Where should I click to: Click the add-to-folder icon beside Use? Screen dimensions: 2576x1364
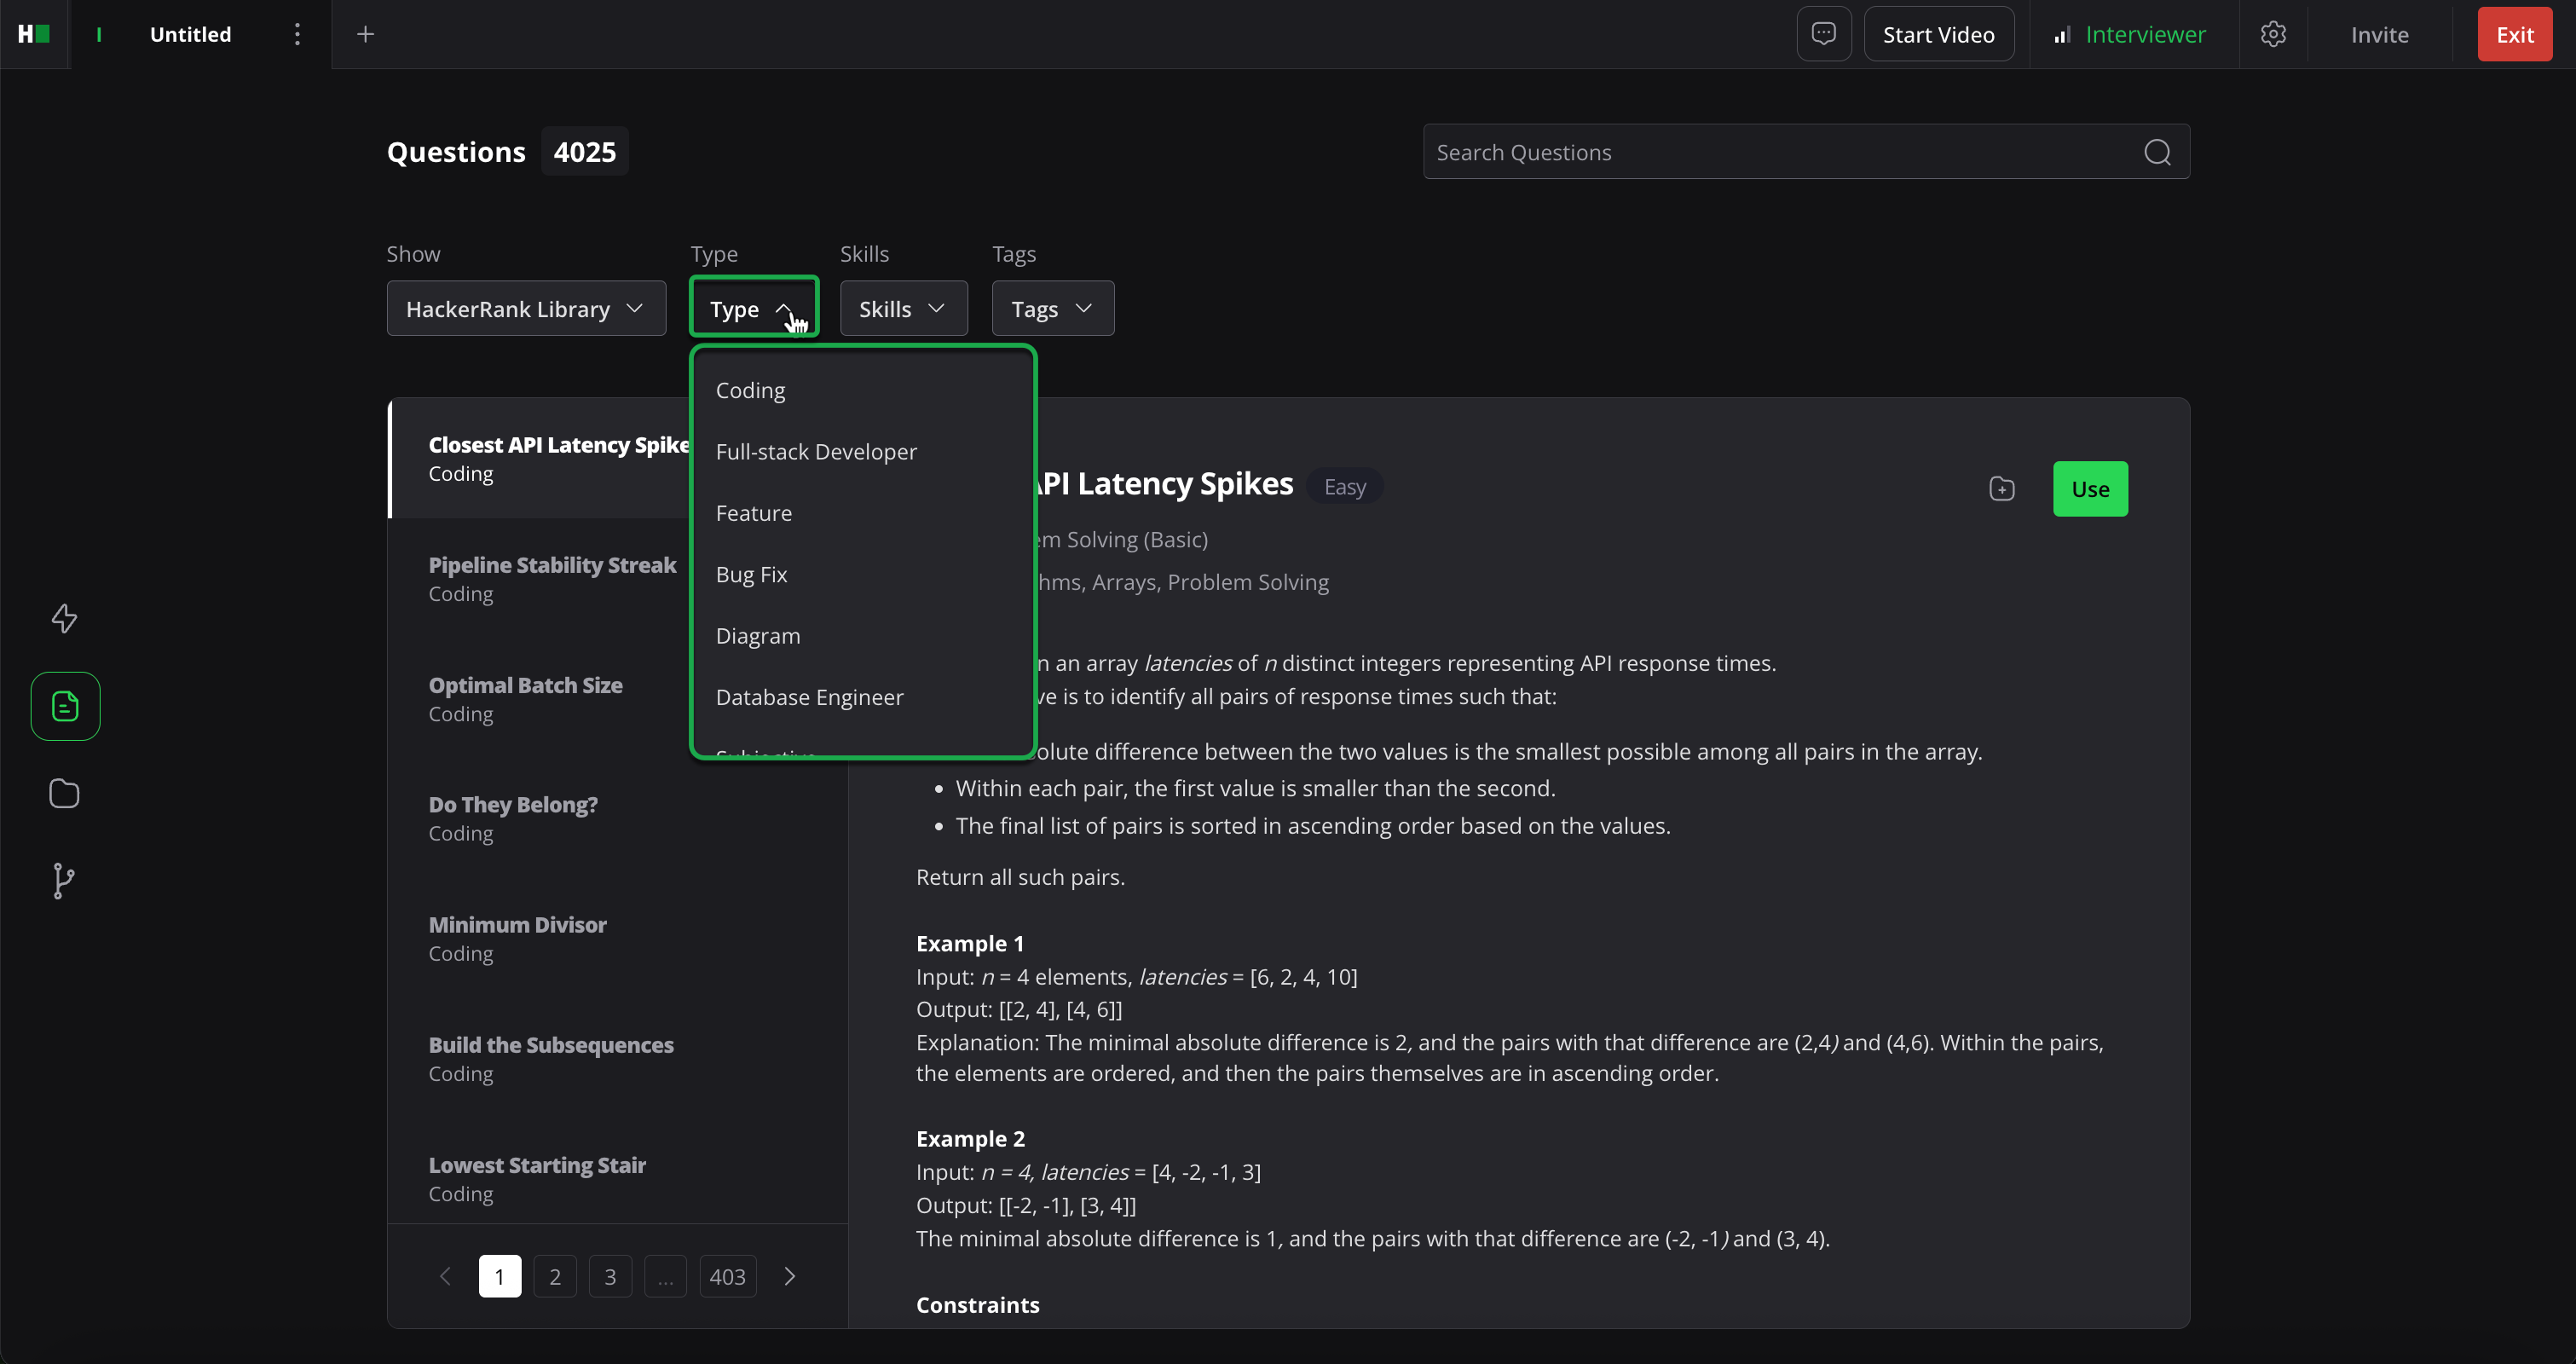(x=2002, y=489)
